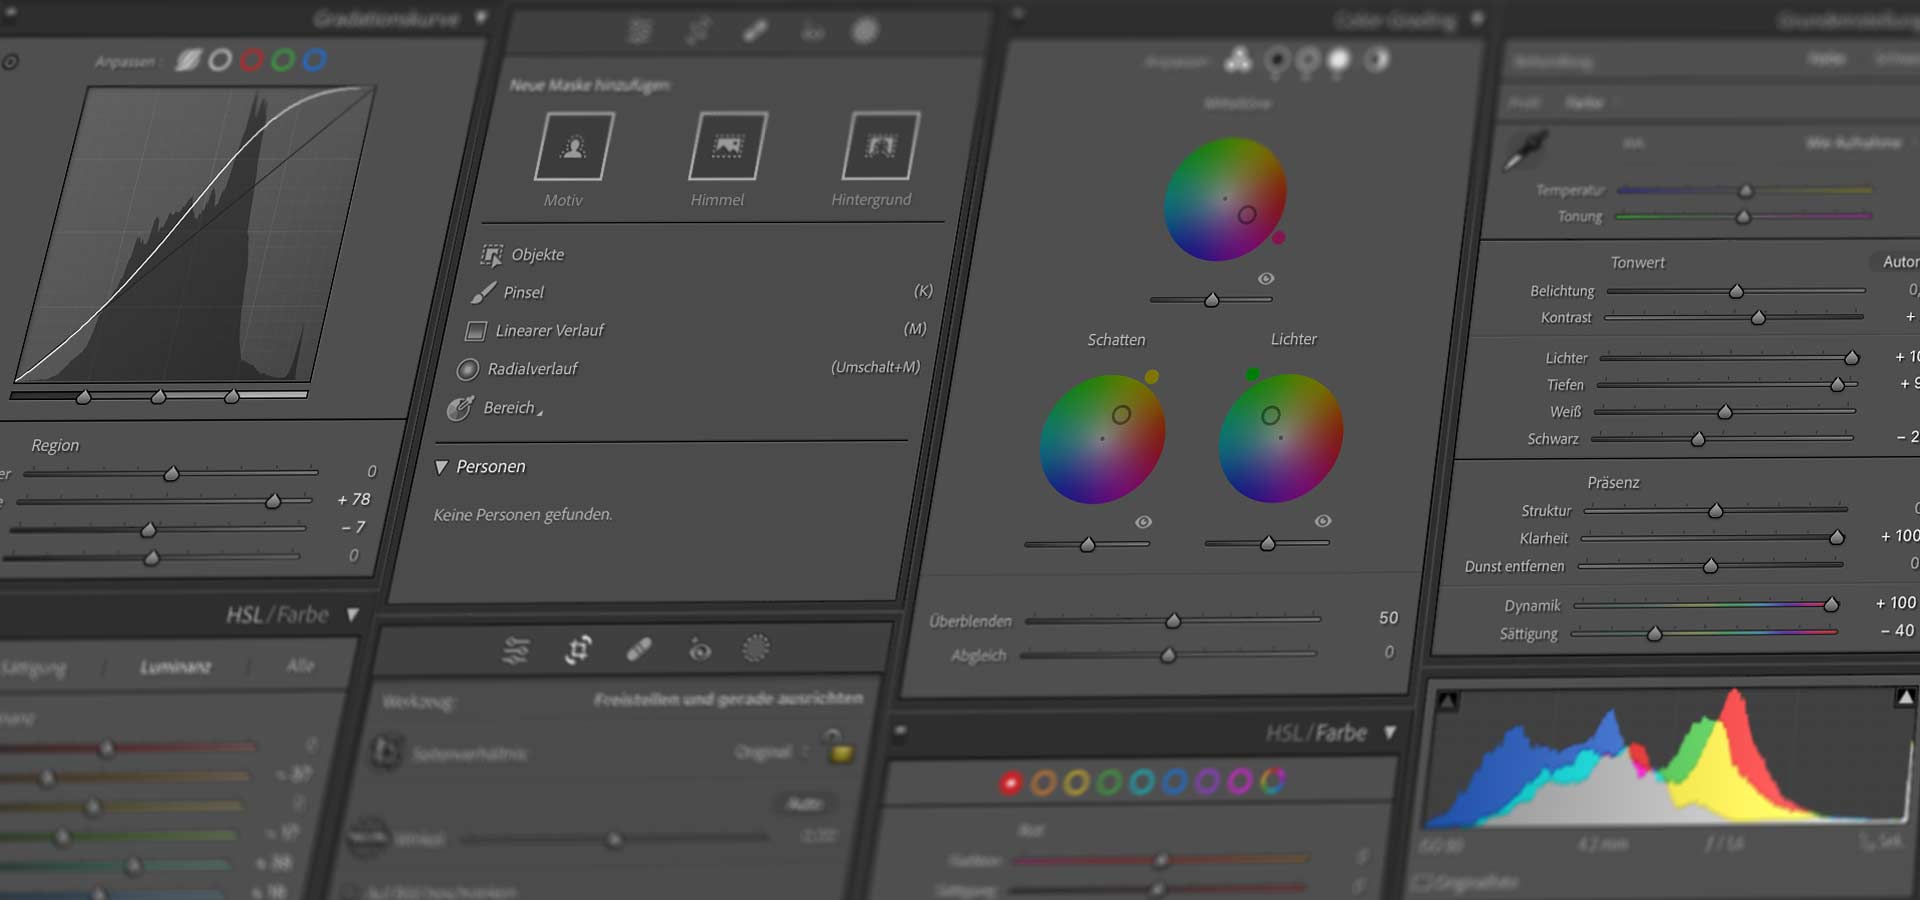The width and height of the screenshot is (1920, 900).
Task: Toggle visibility of the Lichter color wheel
Action: tap(1323, 520)
